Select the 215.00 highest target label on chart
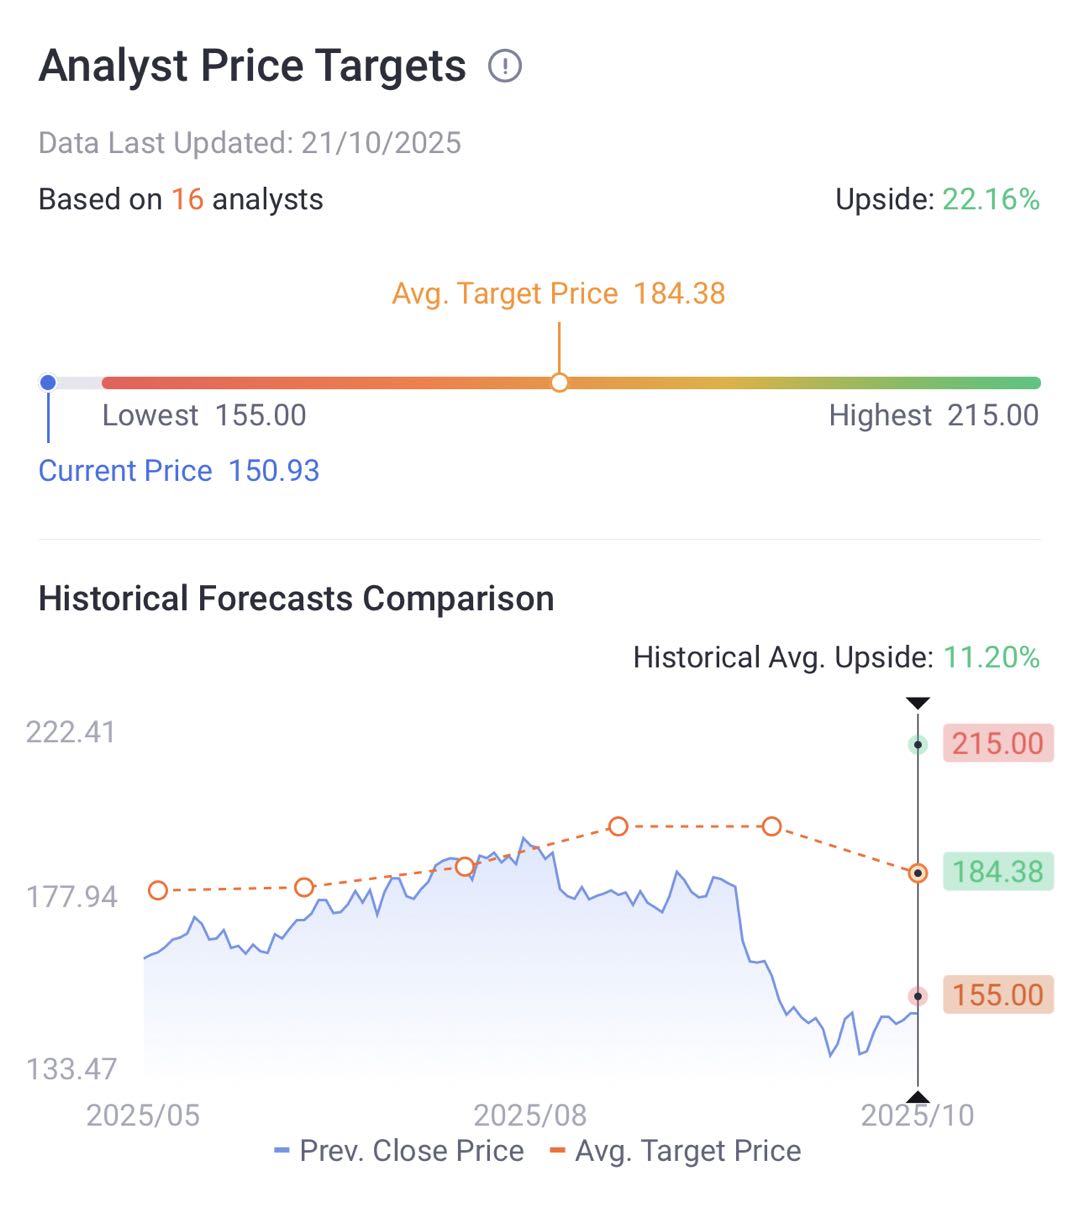 997,744
